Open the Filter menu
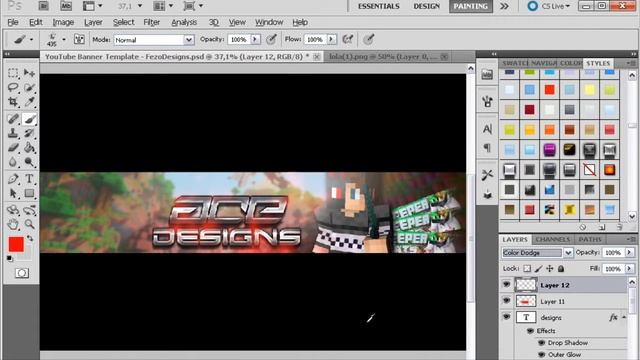 [x=151, y=22]
